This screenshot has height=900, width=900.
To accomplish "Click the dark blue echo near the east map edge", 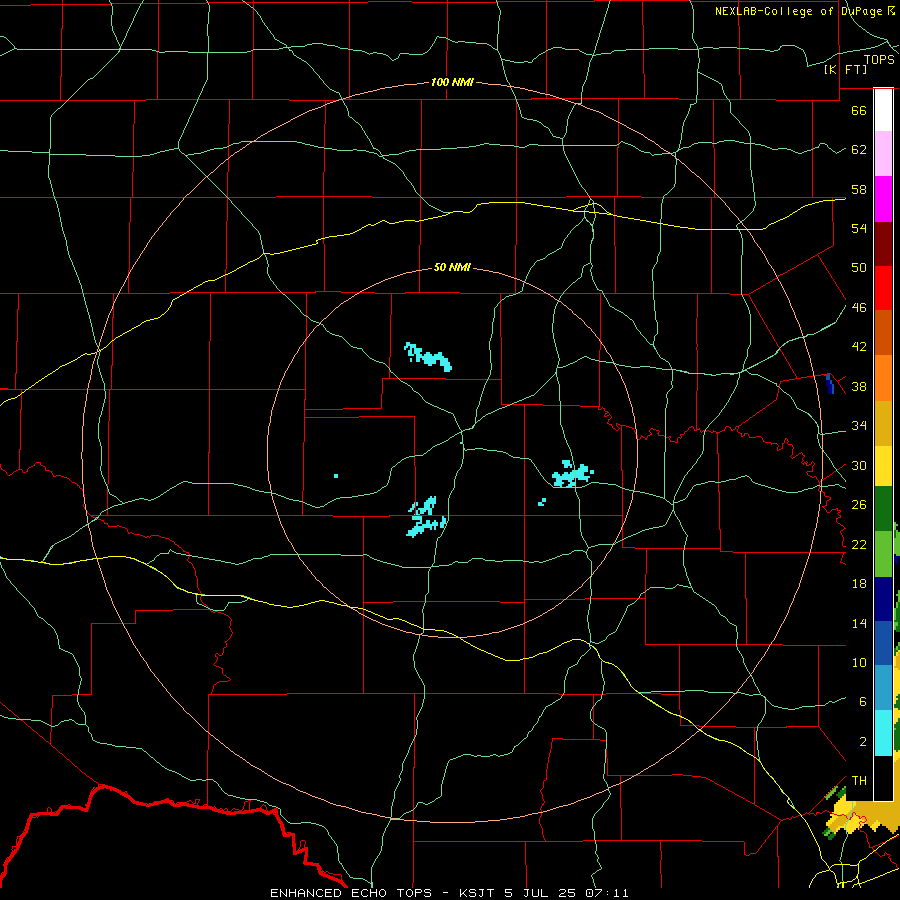I will (830, 383).
